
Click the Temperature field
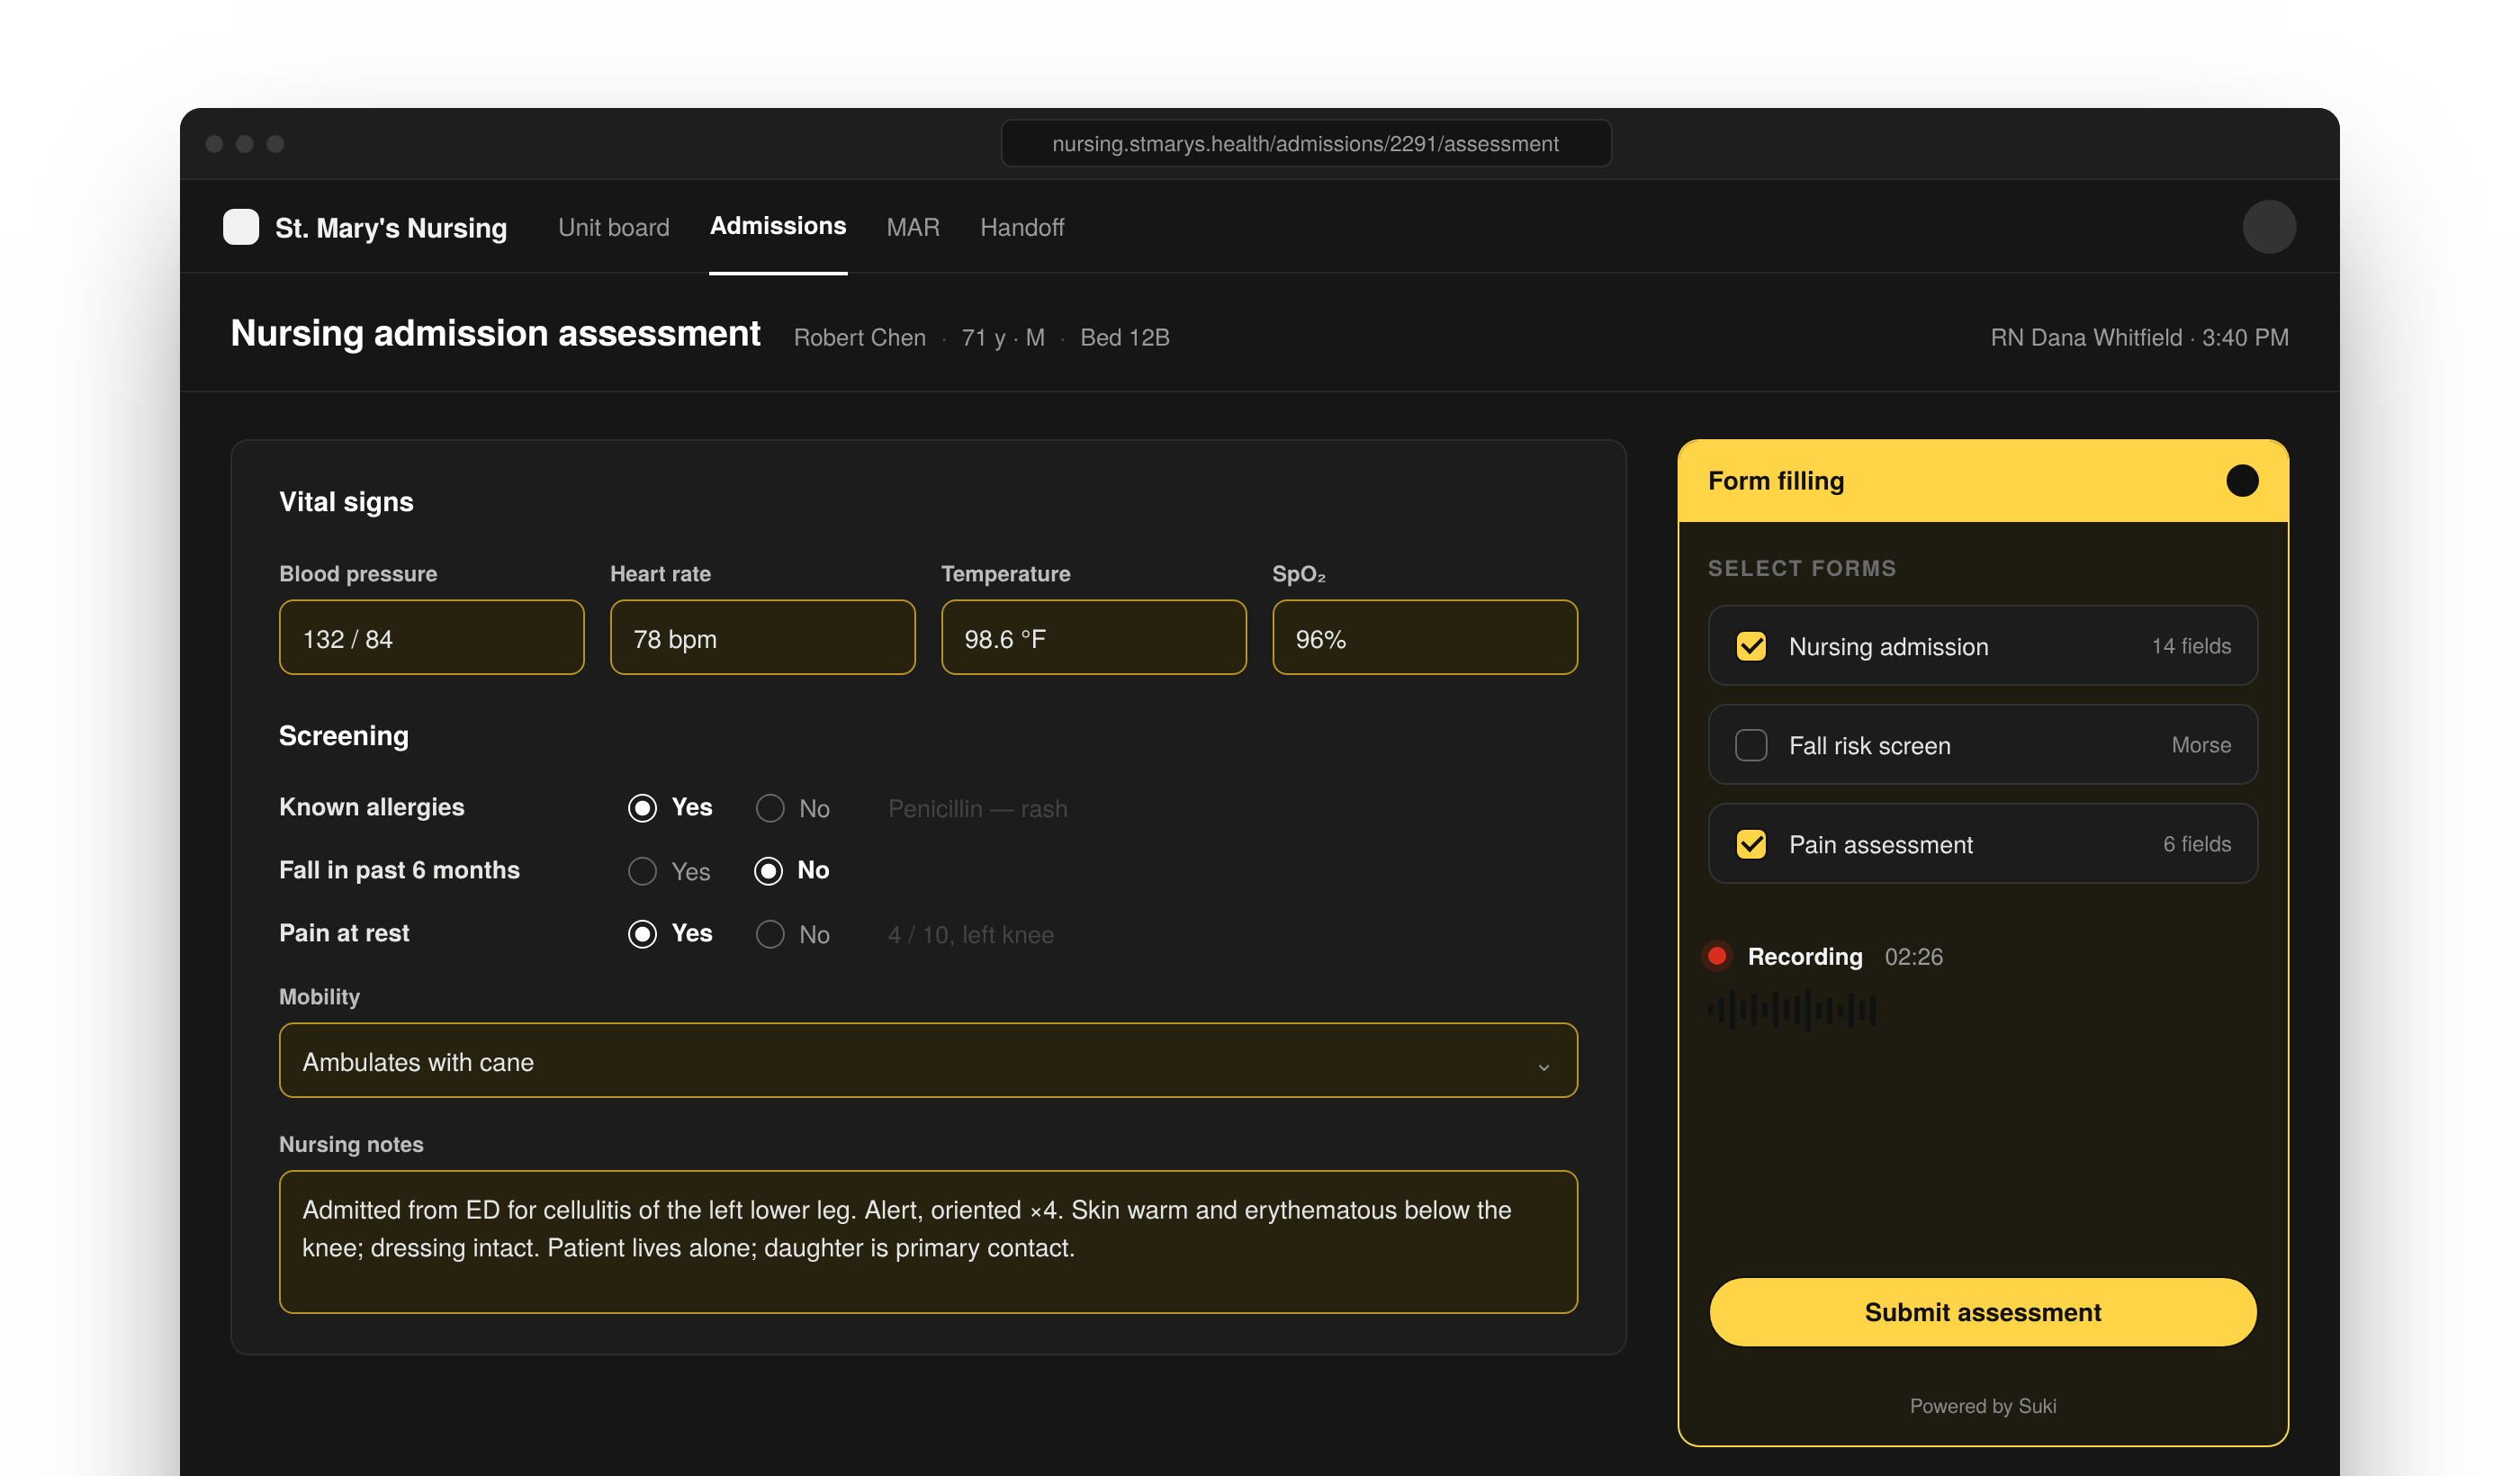pos(1094,638)
